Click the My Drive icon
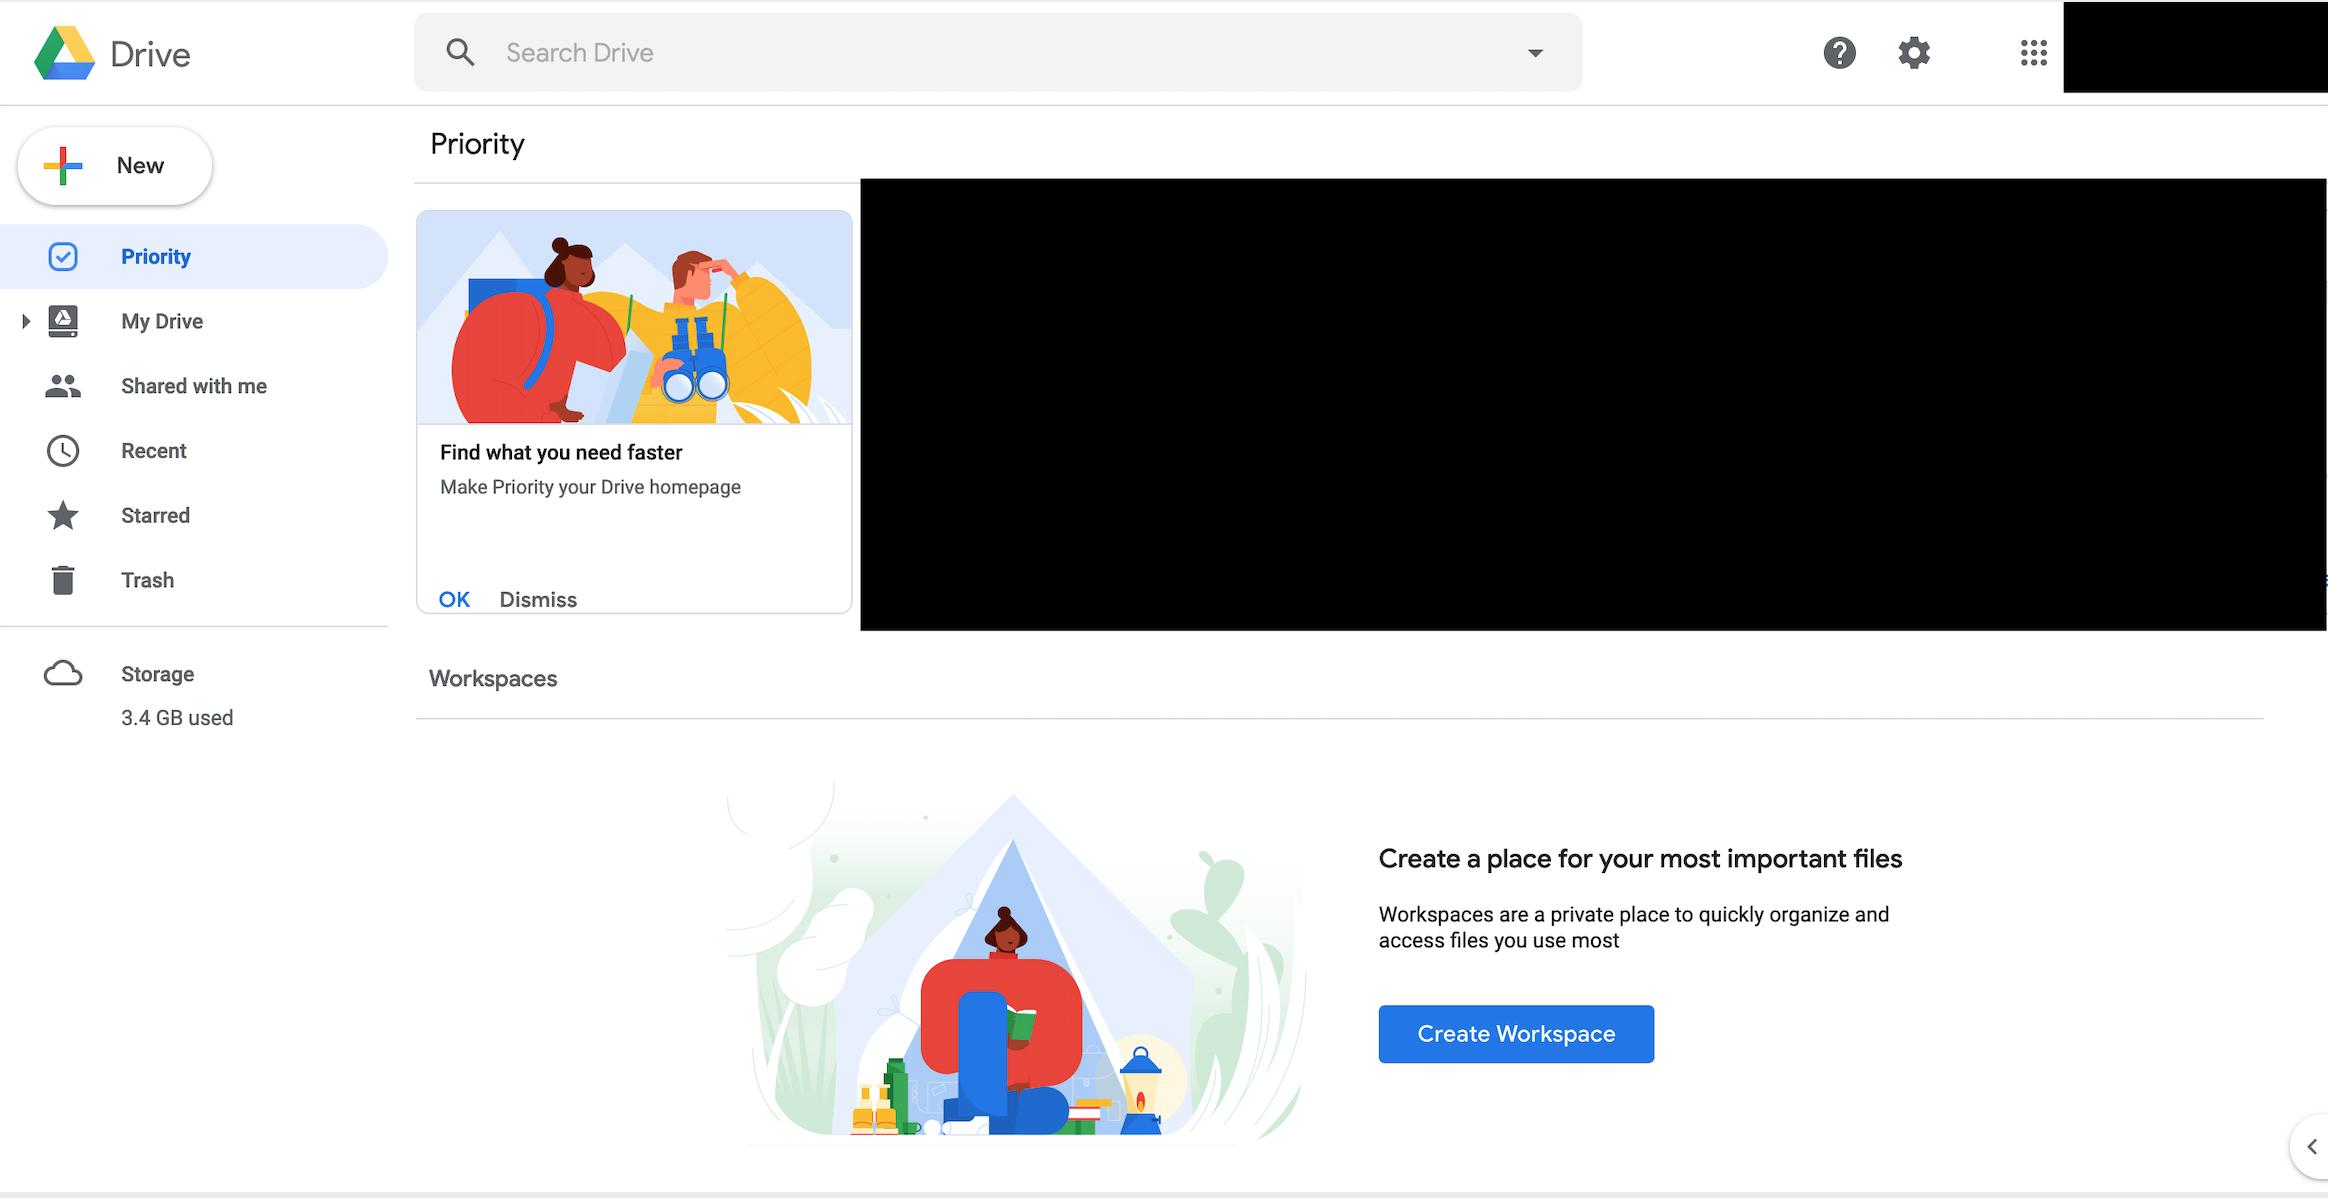2328x1198 pixels. click(63, 320)
